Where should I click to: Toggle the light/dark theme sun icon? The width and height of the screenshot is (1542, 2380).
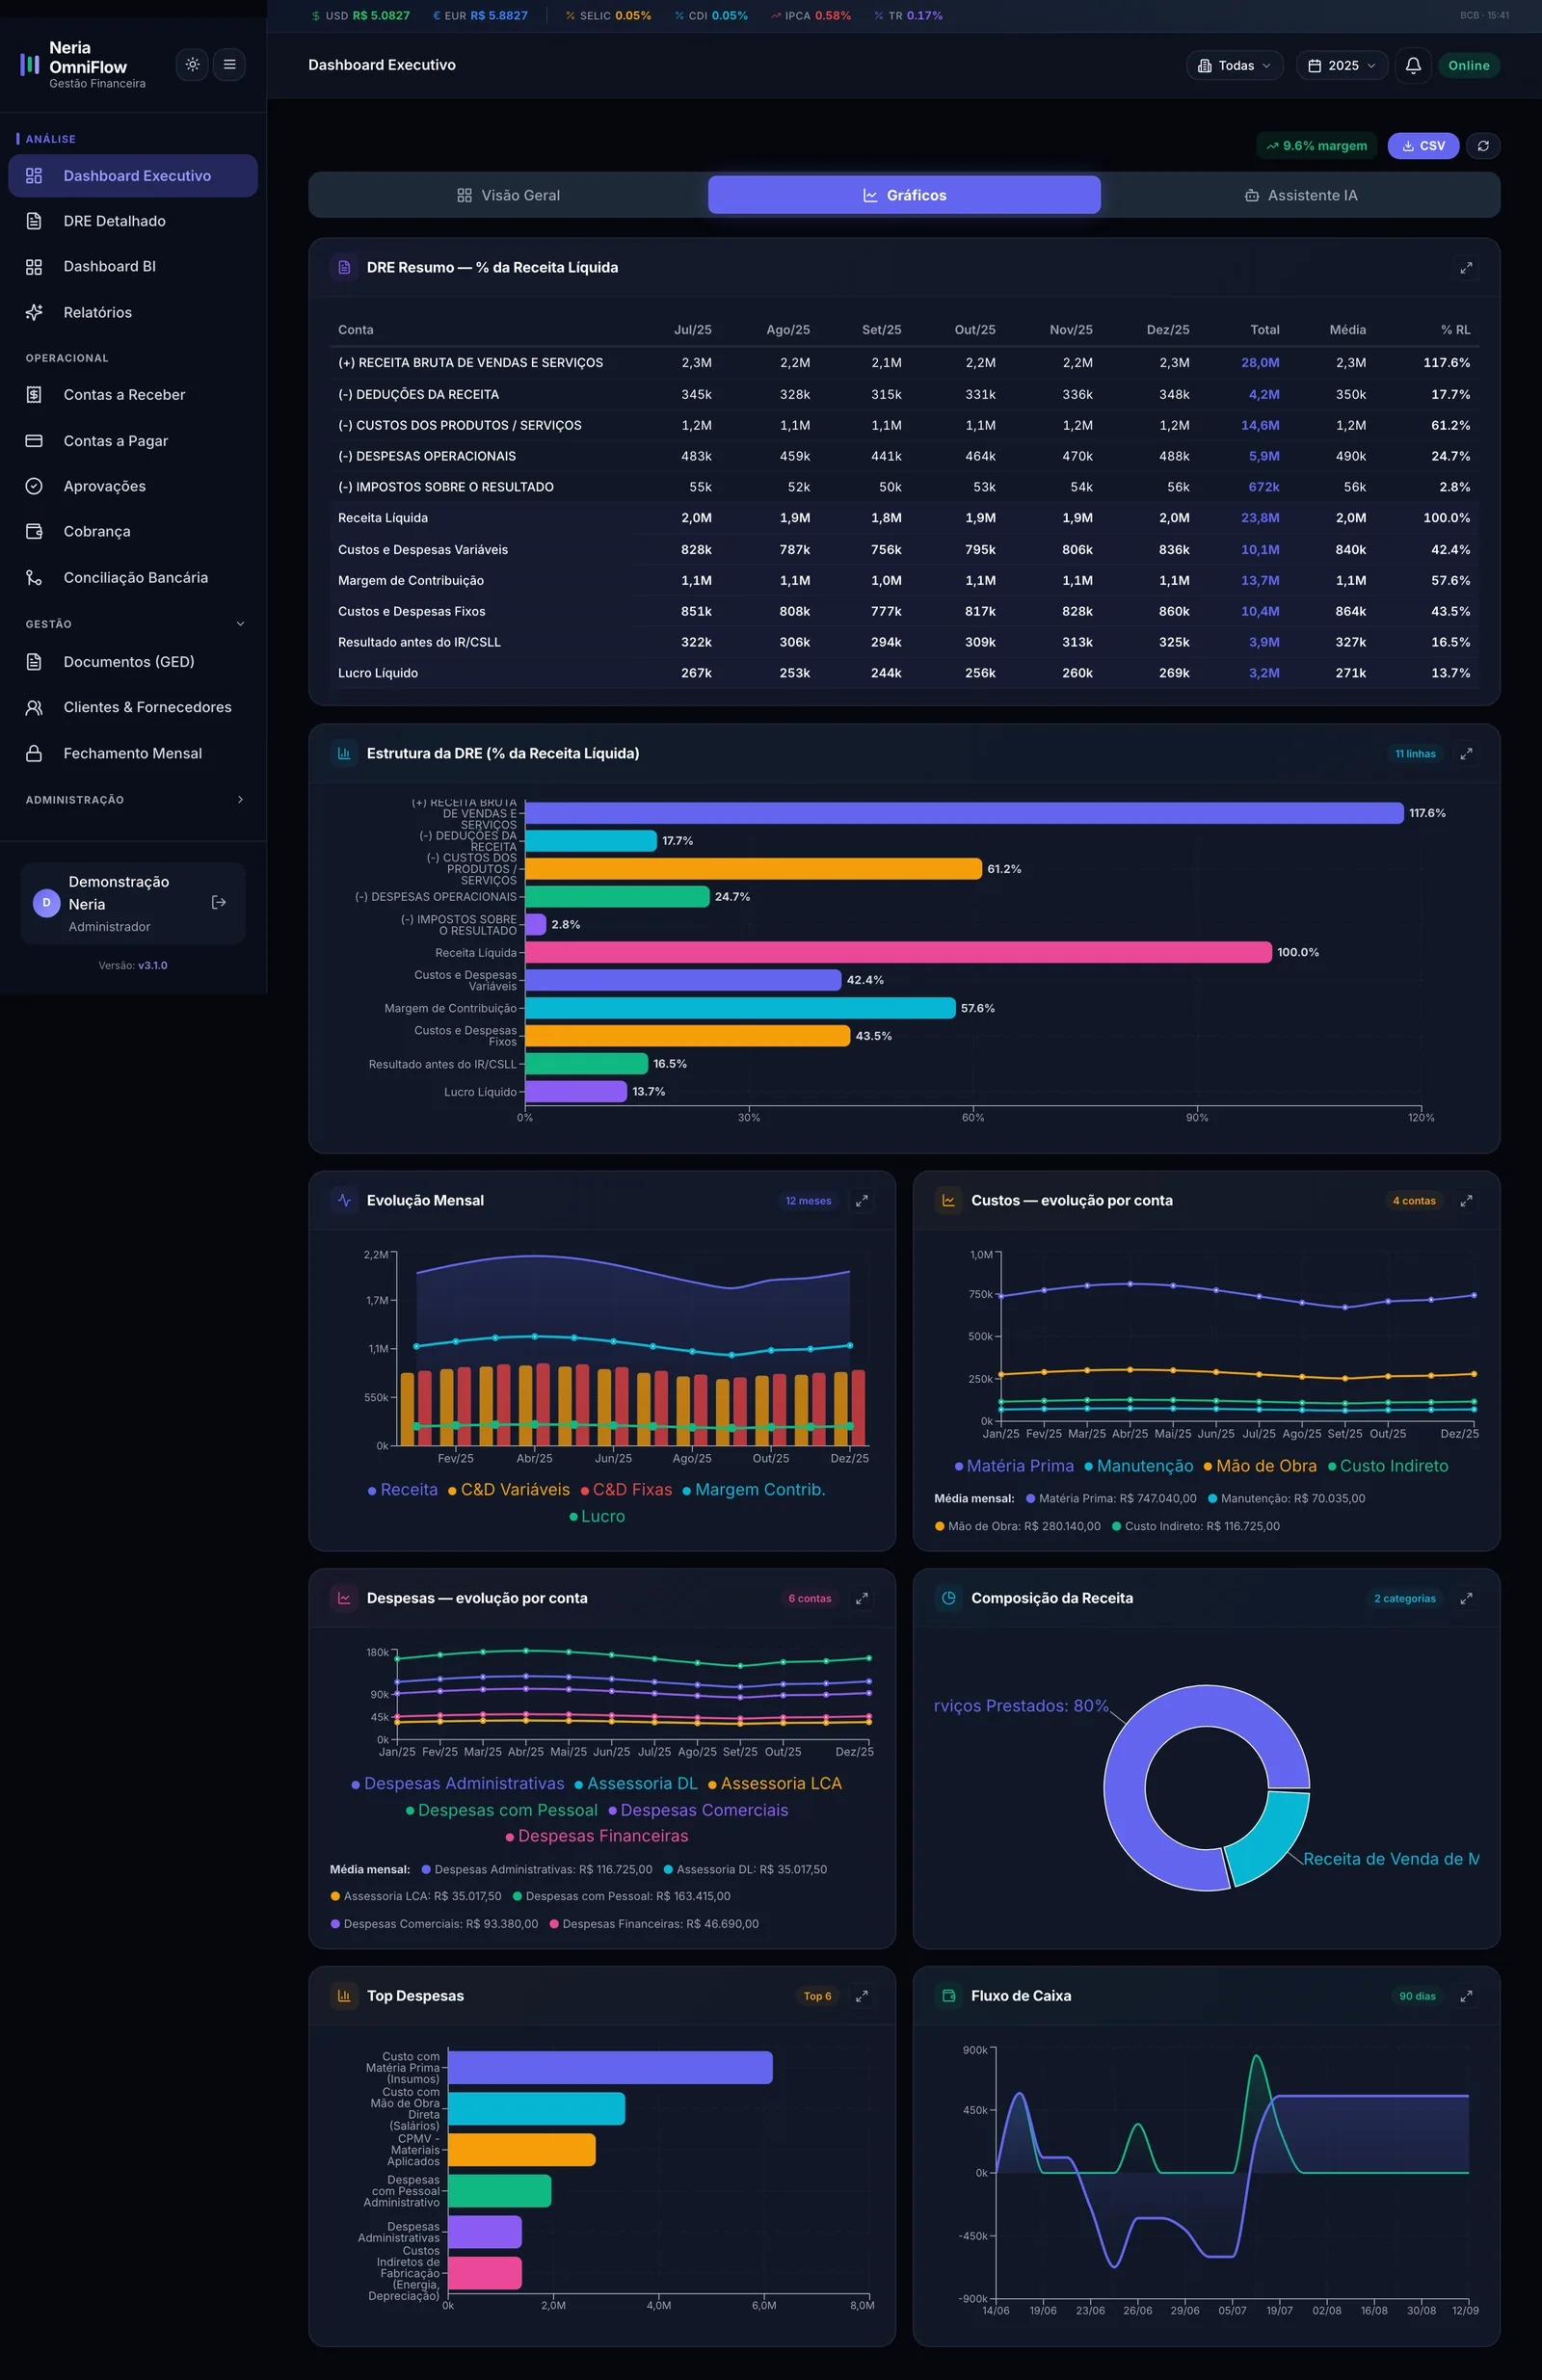click(192, 65)
